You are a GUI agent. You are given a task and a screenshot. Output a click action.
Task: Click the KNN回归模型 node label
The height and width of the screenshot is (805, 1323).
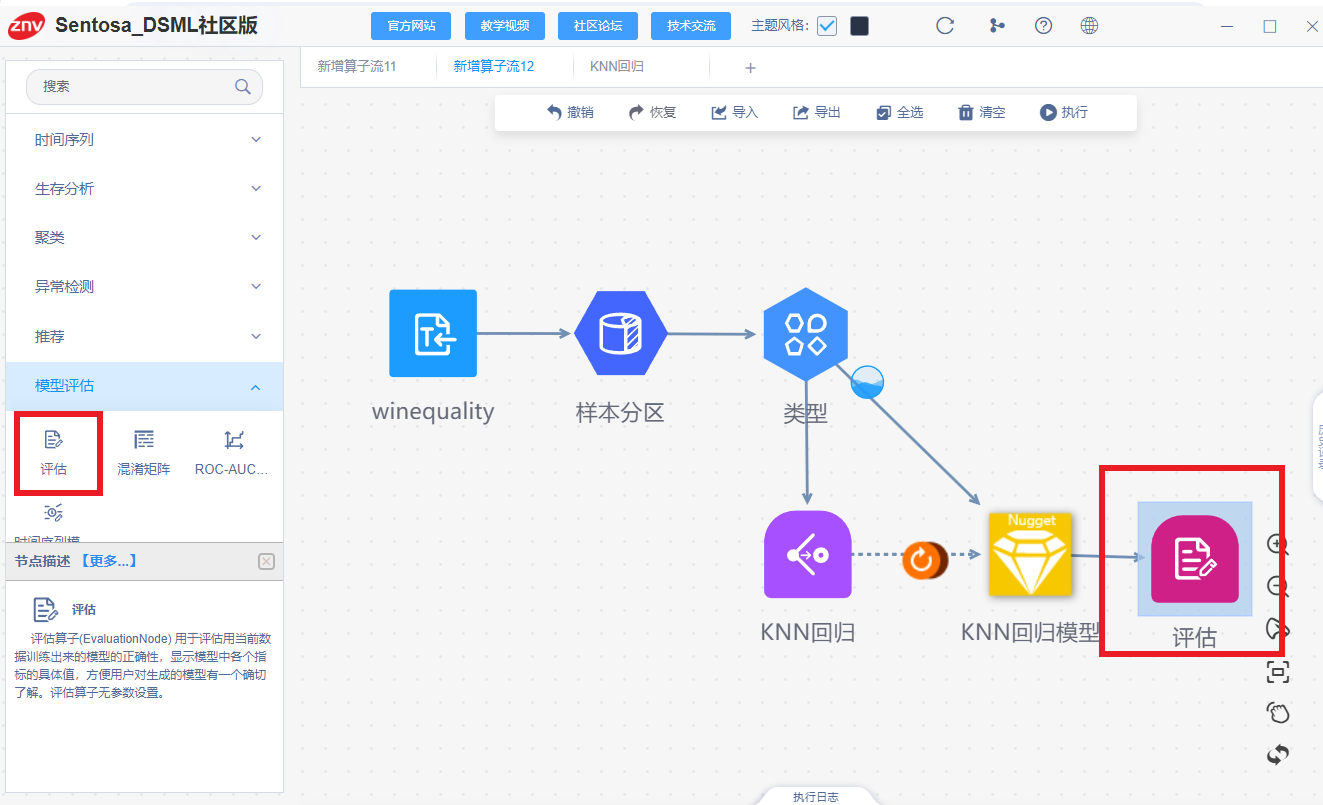(1030, 632)
